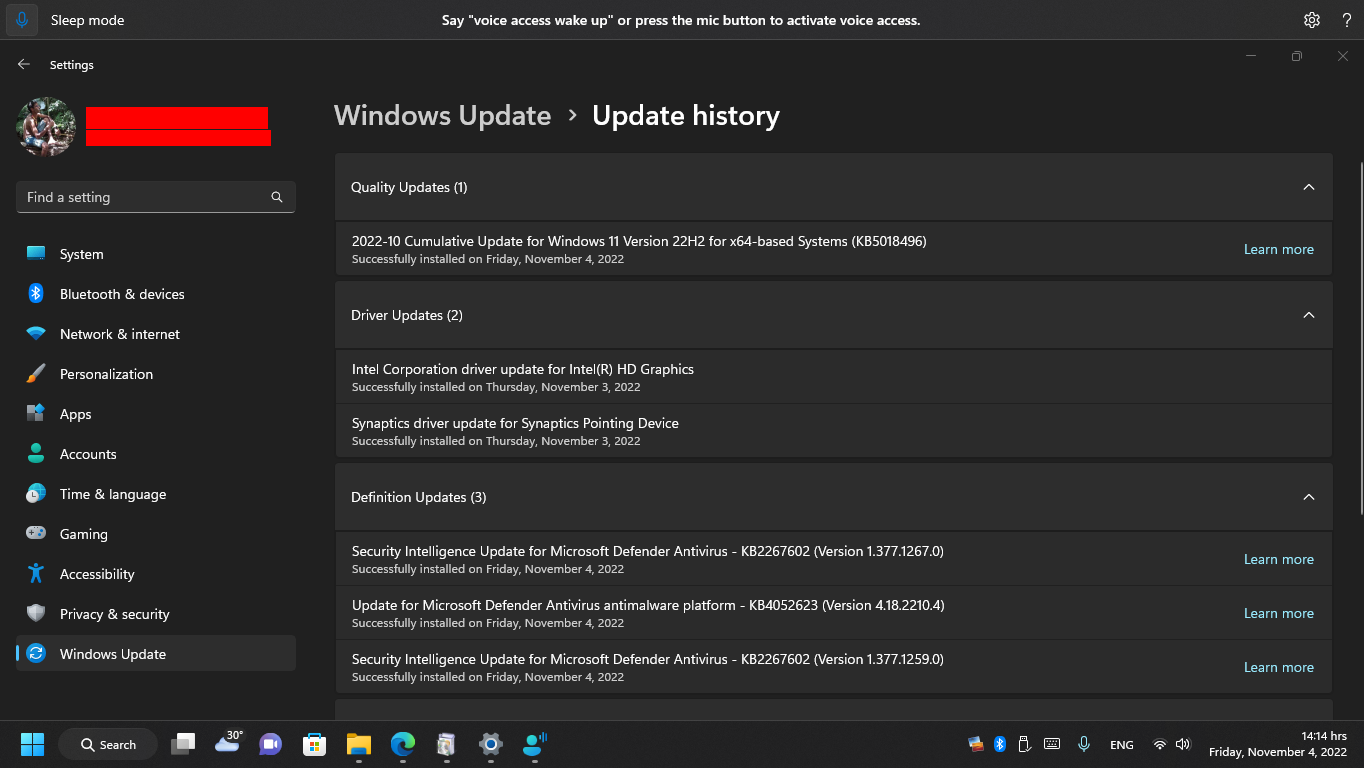Select the 2022-10 Cumulative Update entry text

tap(639, 241)
